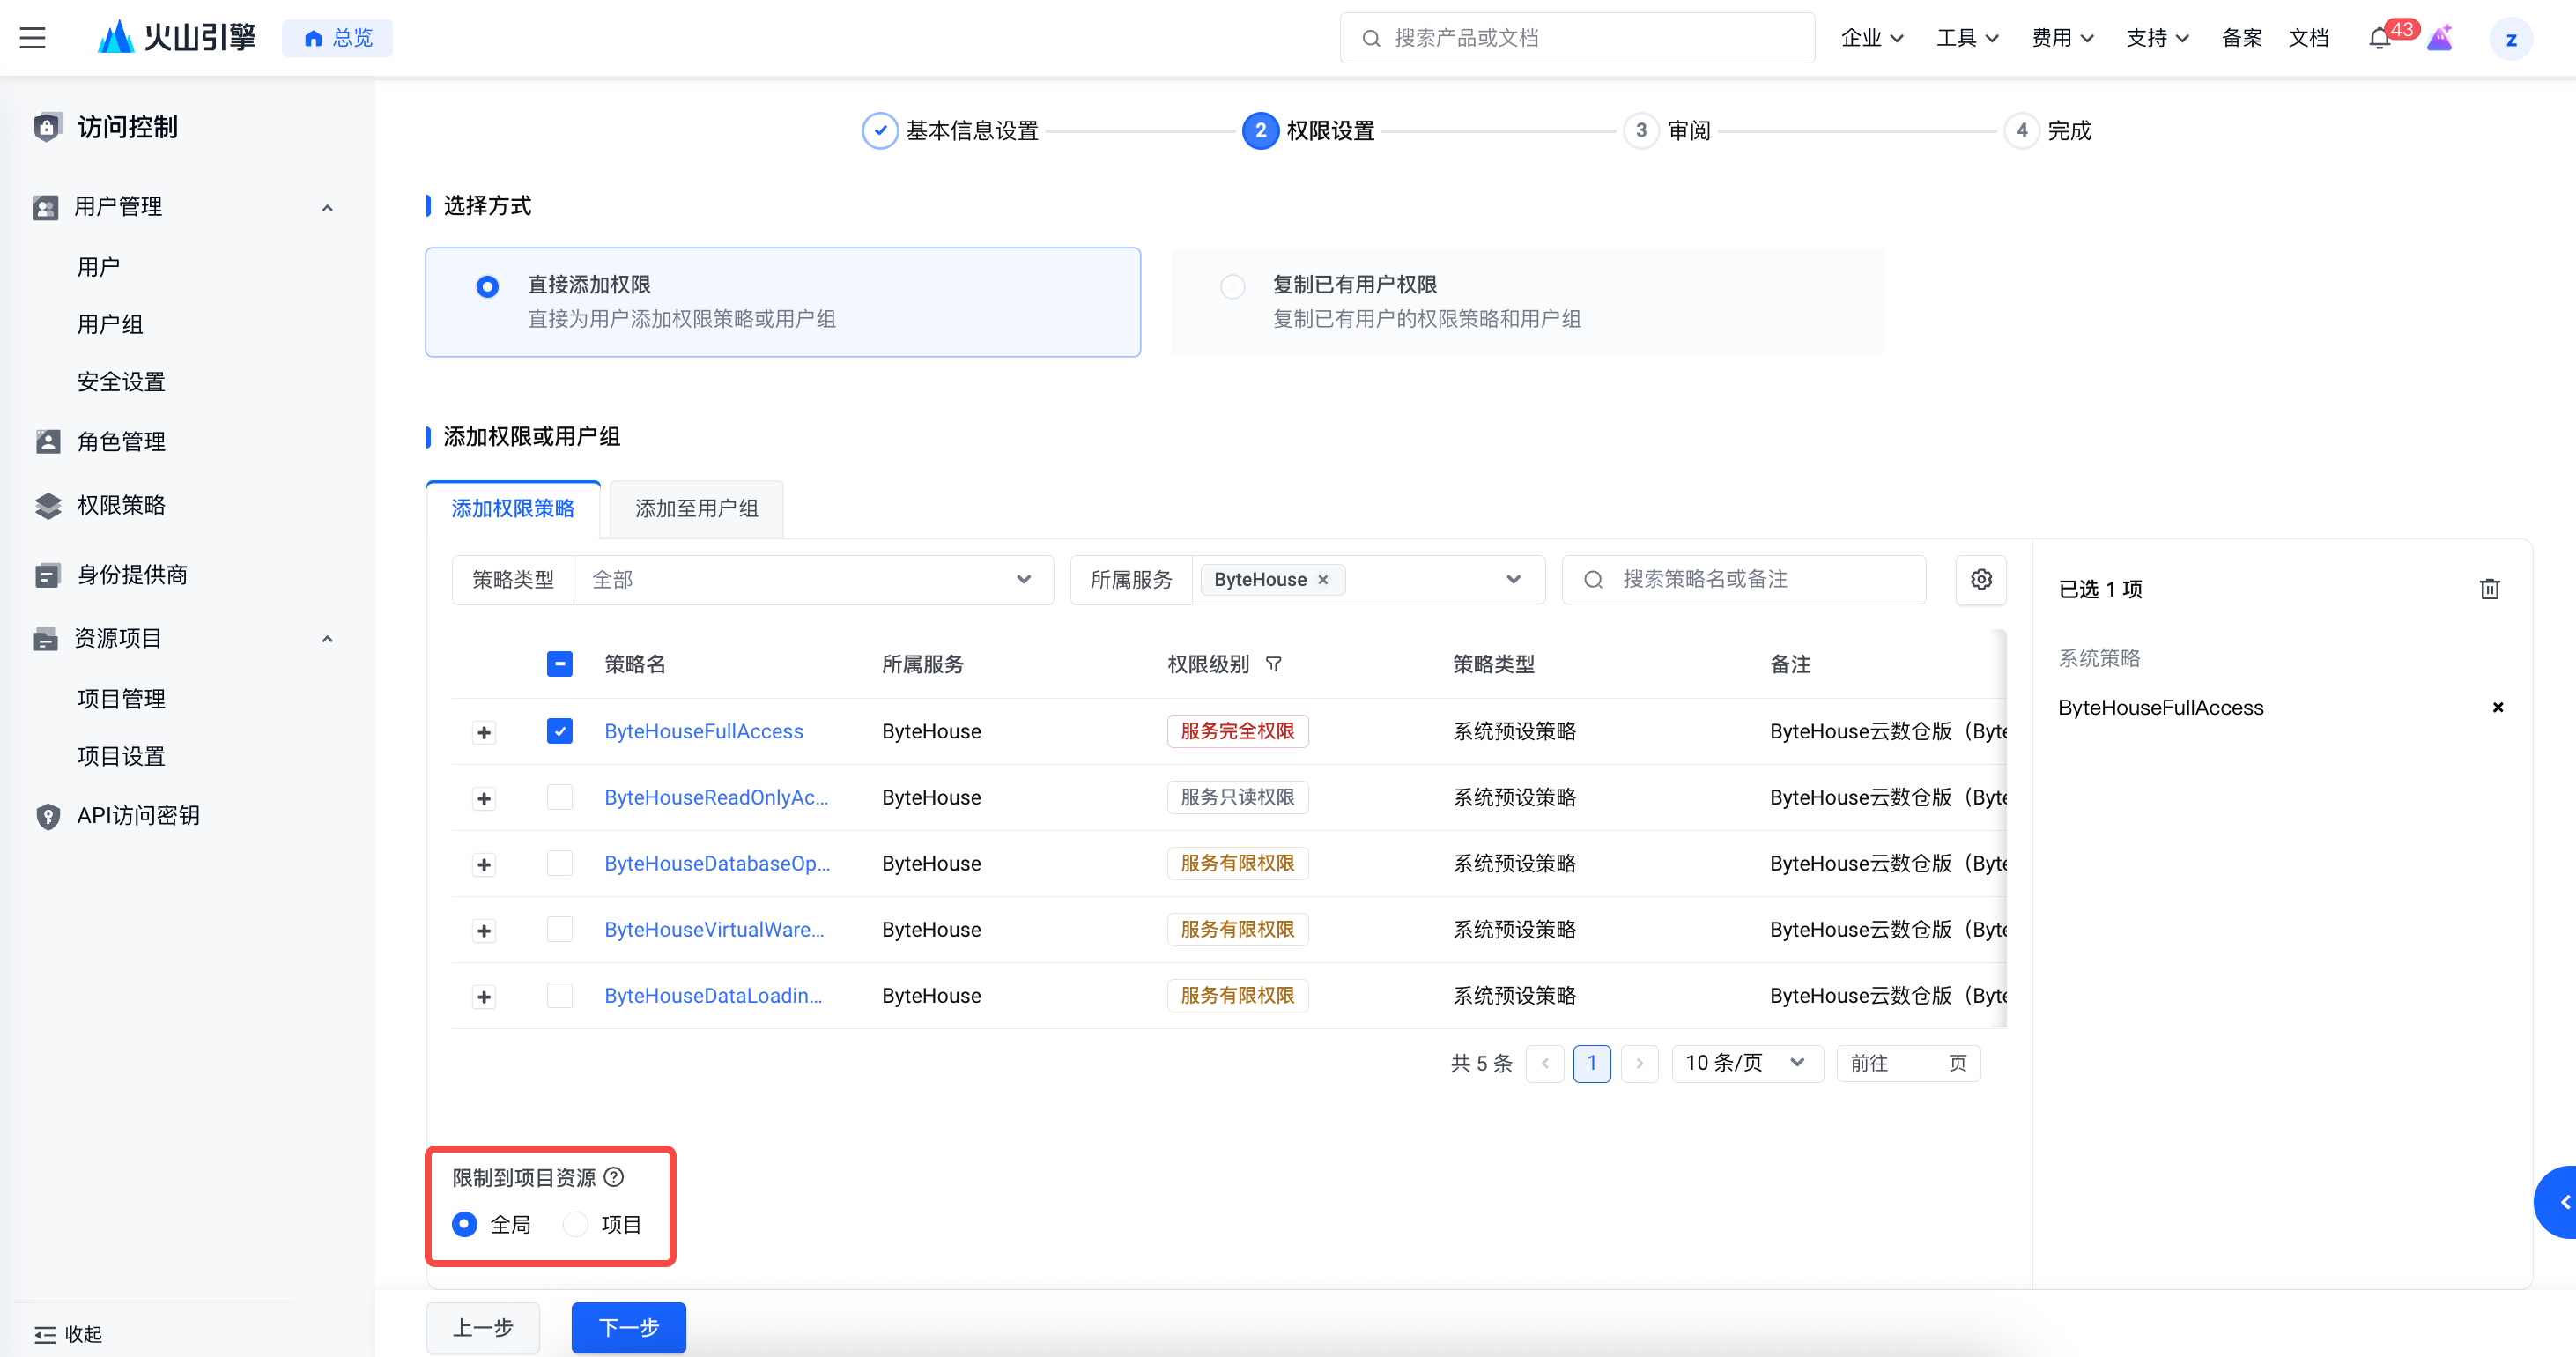The width and height of the screenshot is (2576, 1357).
Task: Click the 下一步 button
Action: pos(628,1327)
